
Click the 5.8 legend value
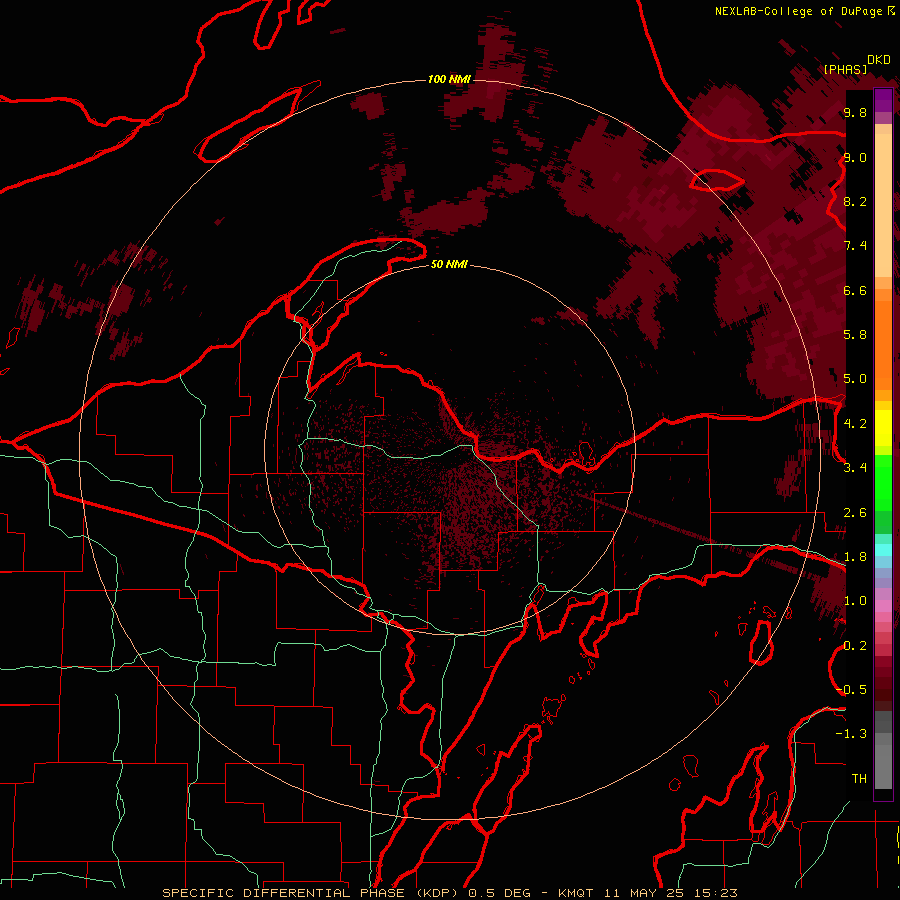click(855, 335)
